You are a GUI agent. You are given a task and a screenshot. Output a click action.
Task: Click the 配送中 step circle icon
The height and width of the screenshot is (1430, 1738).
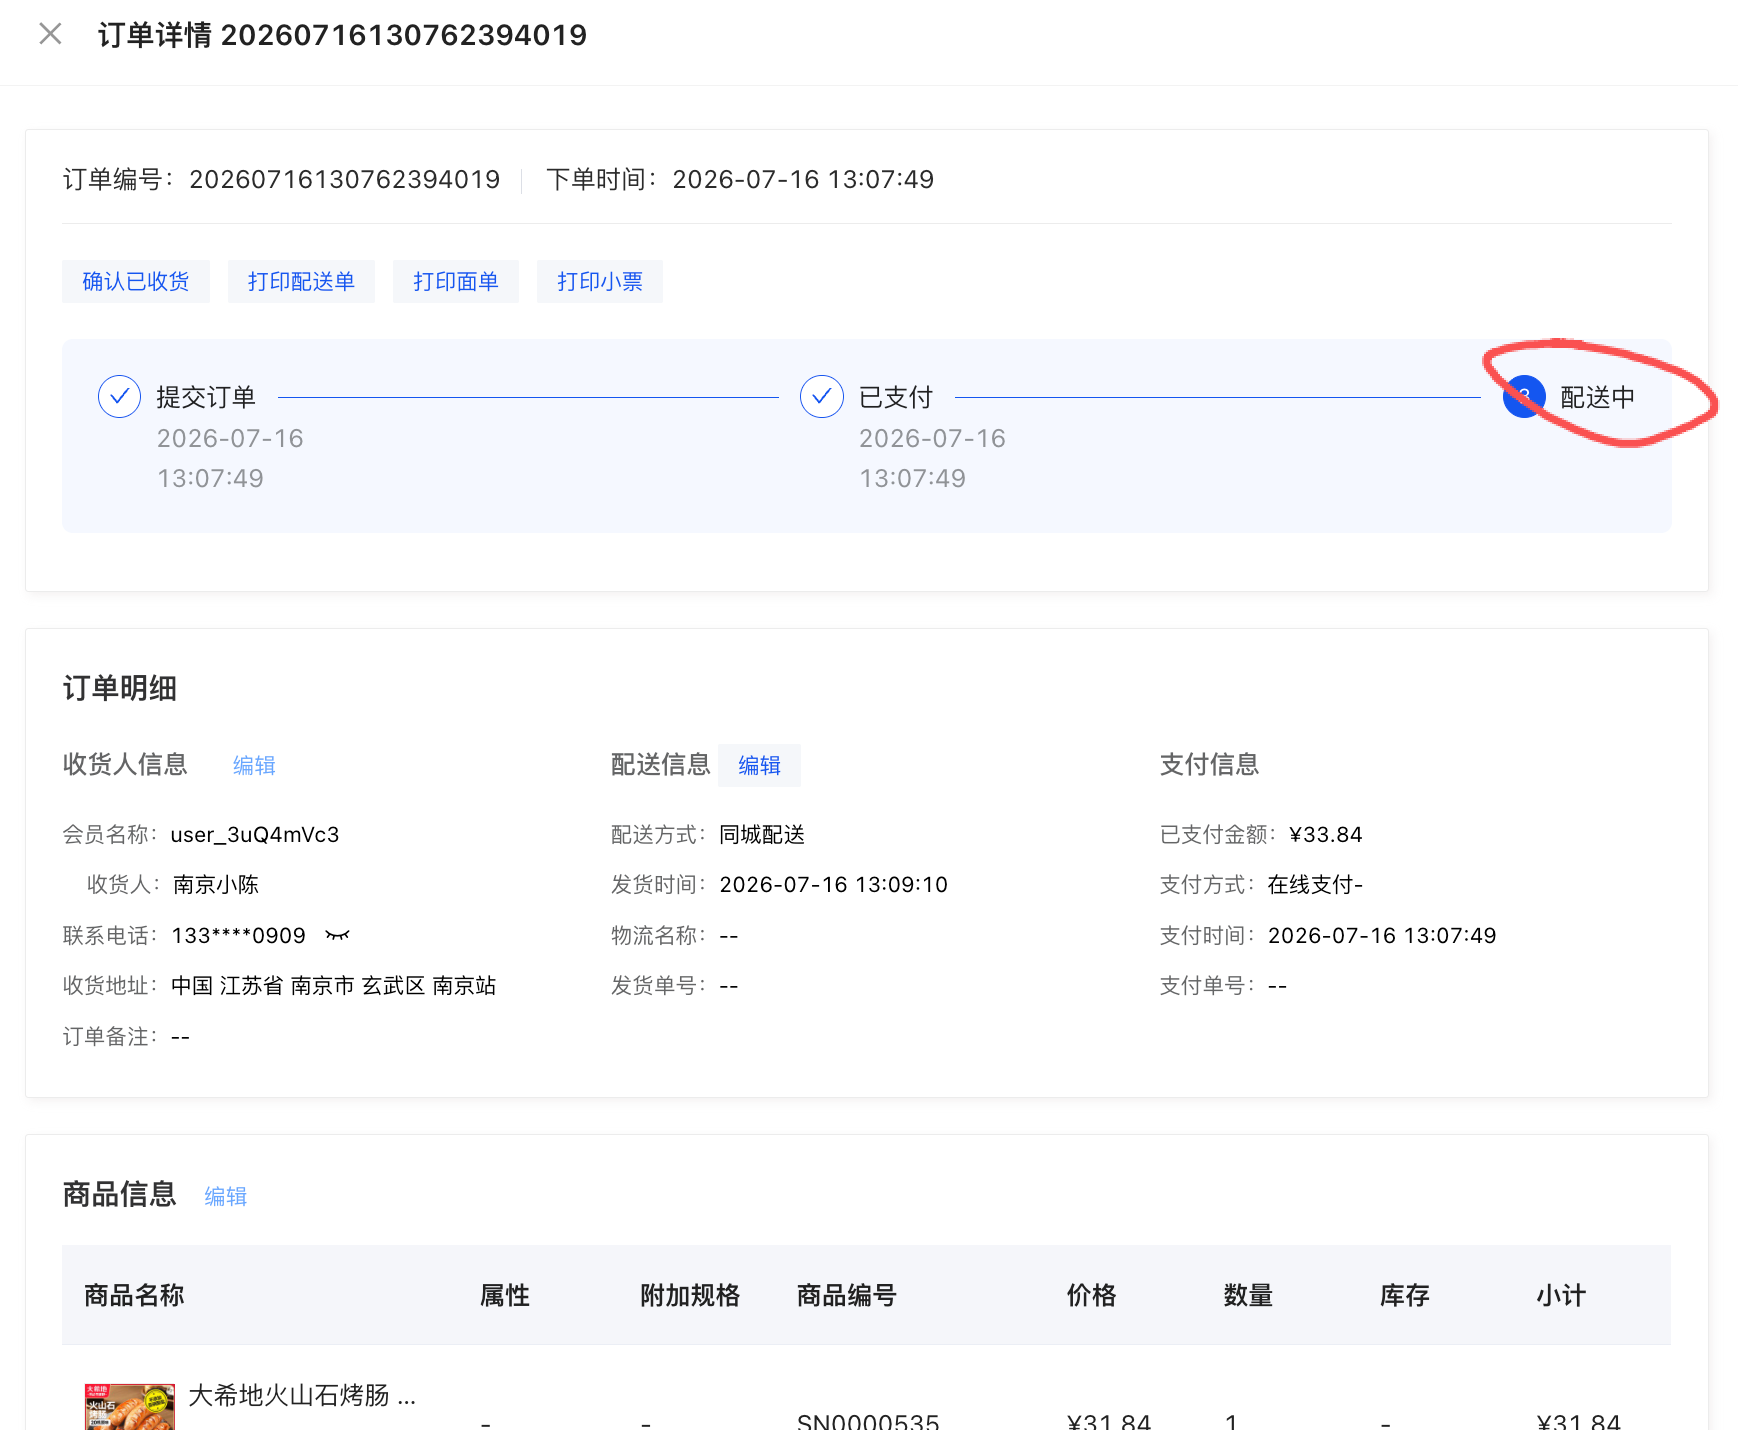click(x=1524, y=397)
